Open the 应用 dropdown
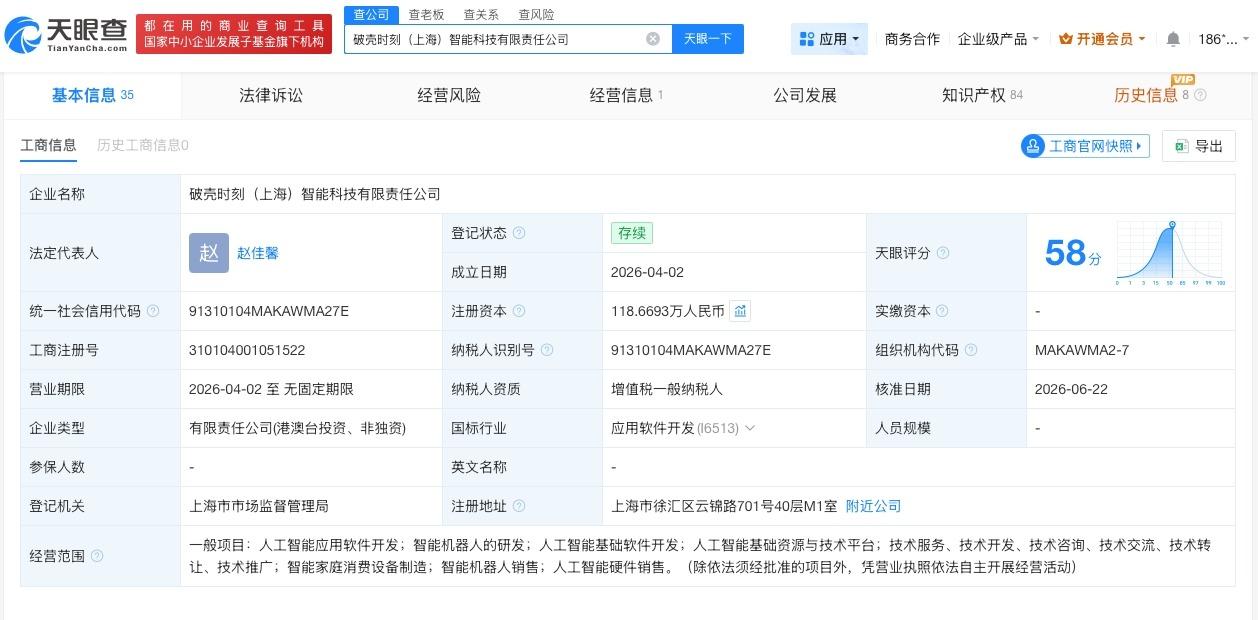1258x620 pixels. 829,39
